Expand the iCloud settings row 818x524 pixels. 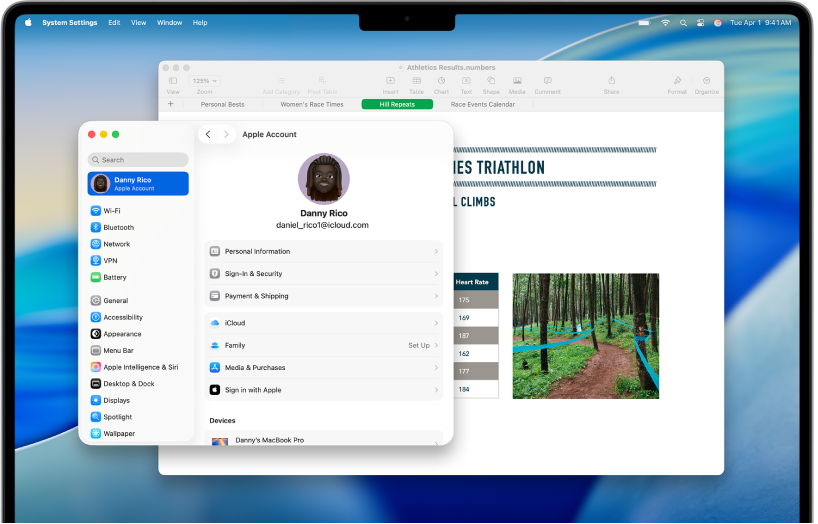click(323, 323)
